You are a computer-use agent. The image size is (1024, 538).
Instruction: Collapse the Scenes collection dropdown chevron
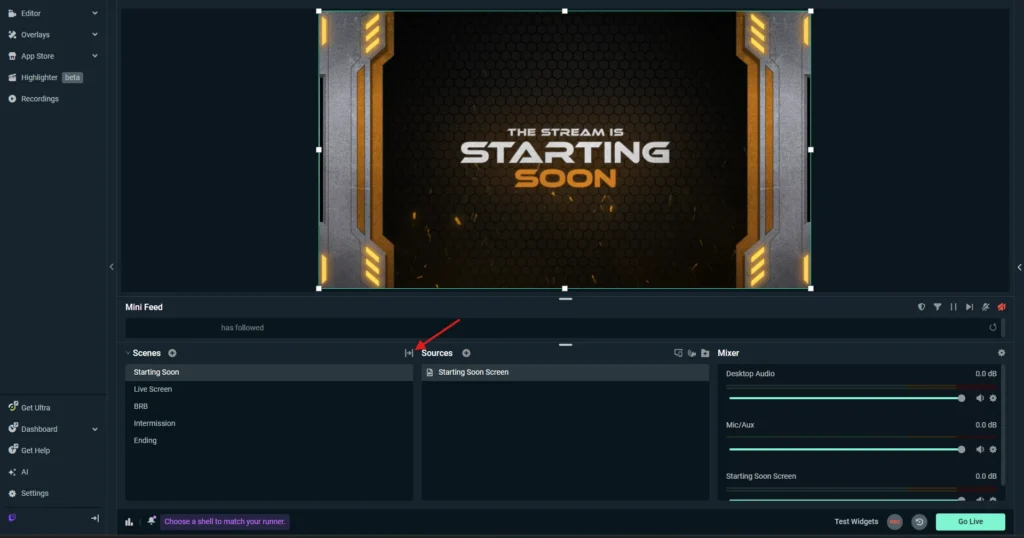(x=127, y=353)
